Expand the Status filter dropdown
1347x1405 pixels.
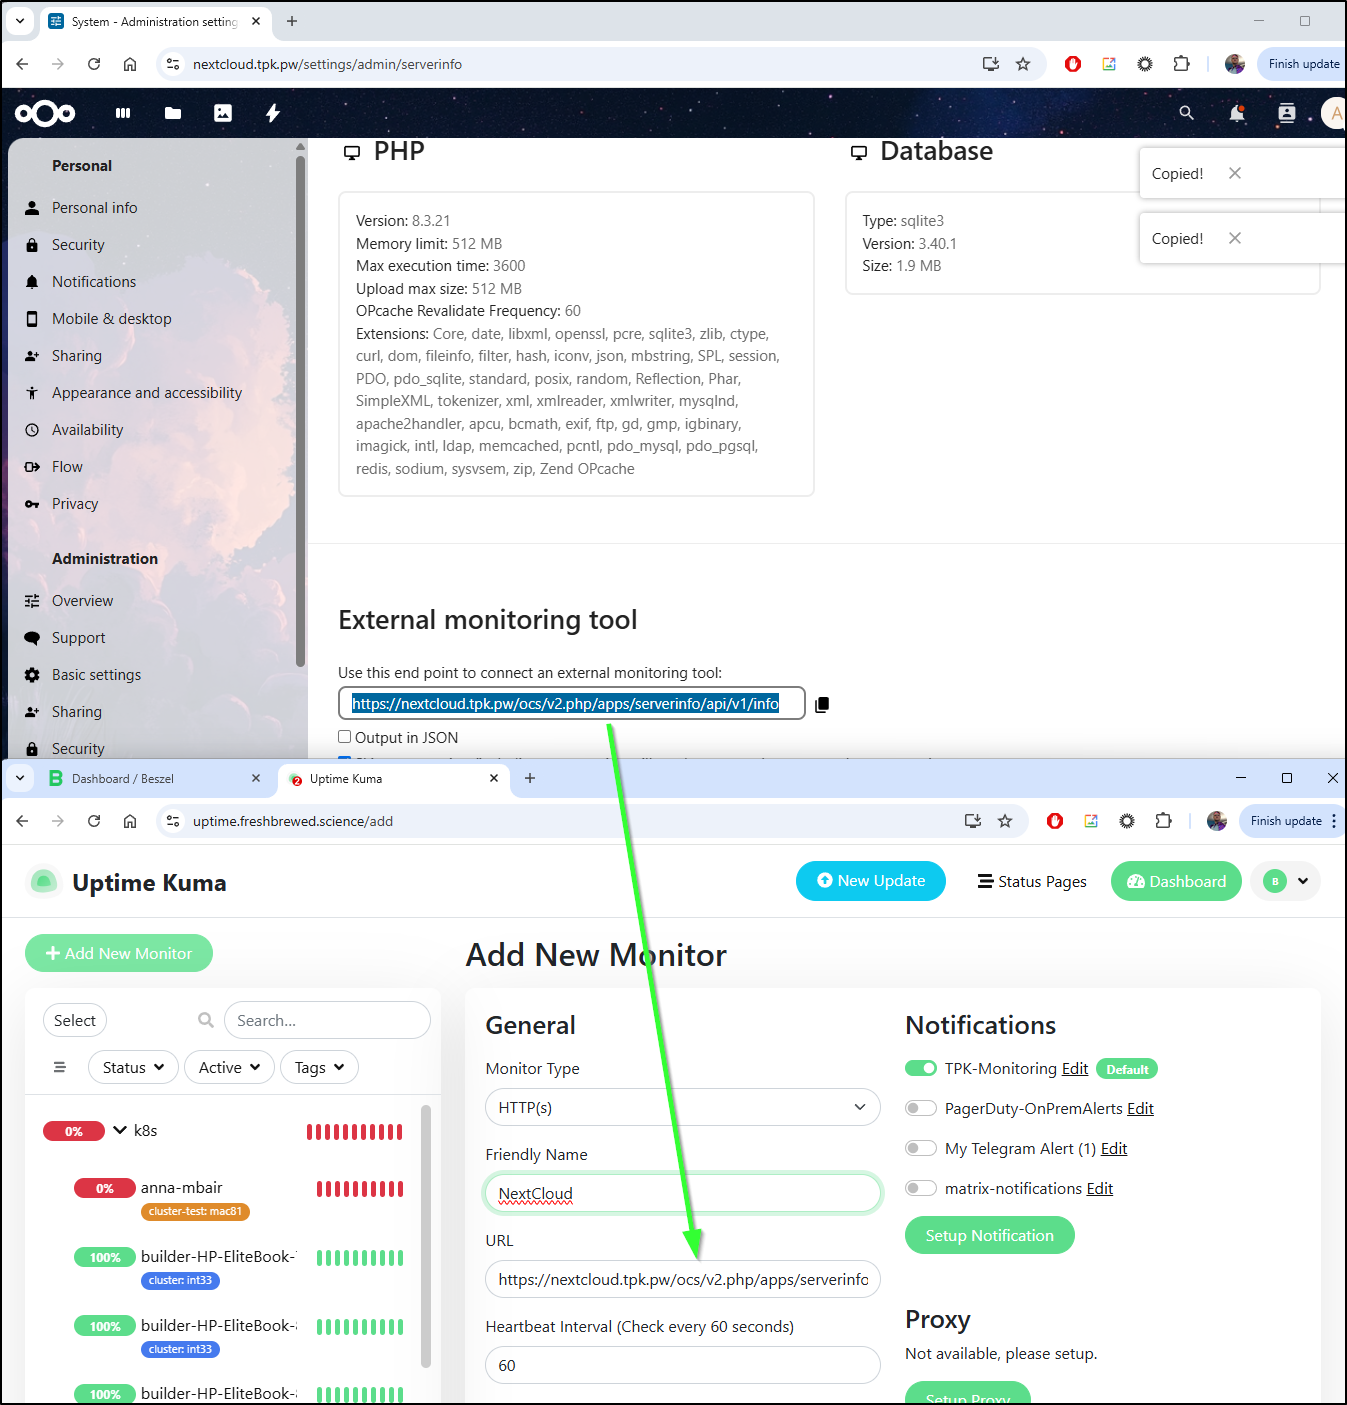tap(133, 1067)
